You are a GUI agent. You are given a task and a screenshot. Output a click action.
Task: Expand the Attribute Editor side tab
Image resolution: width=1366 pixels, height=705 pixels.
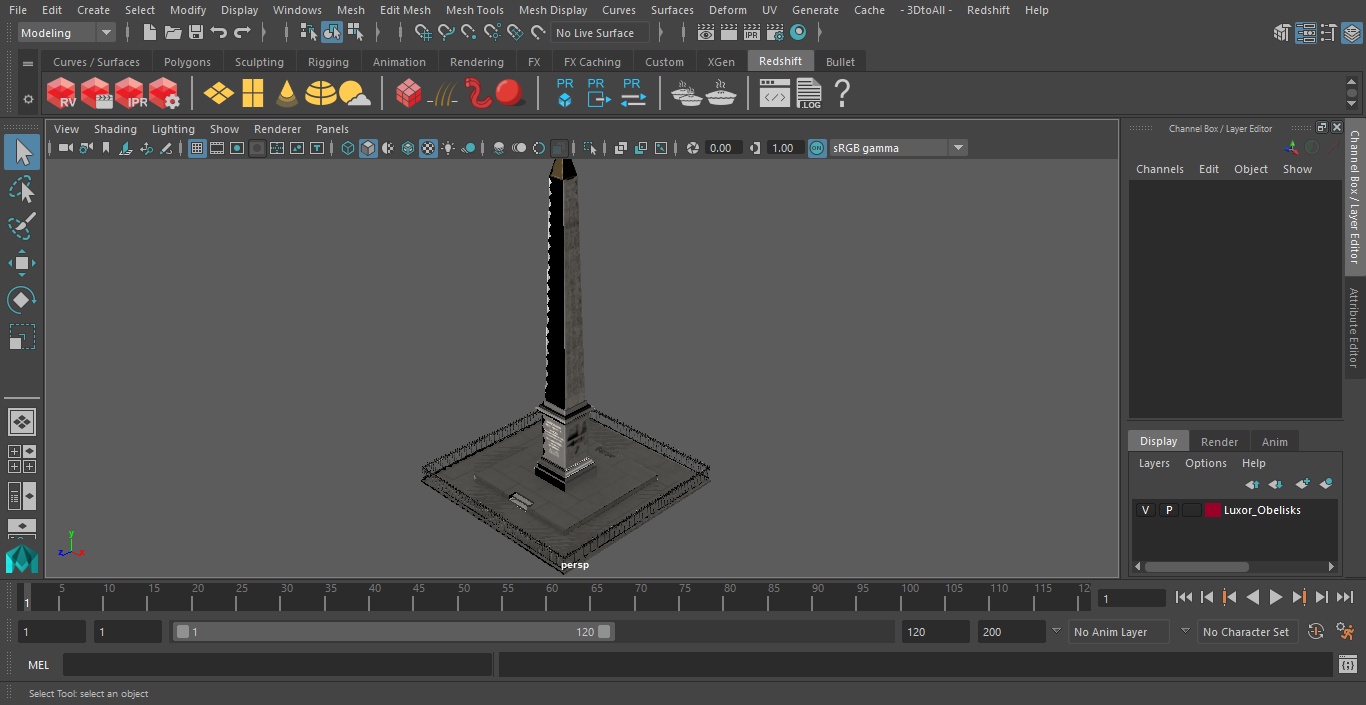(x=1354, y=329)
